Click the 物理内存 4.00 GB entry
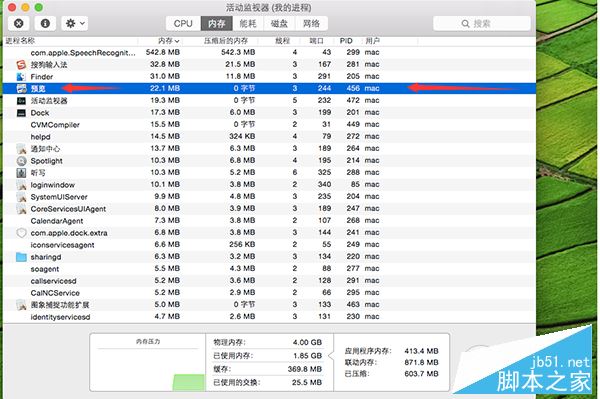600x399 pixels. [x=268, y=342]
